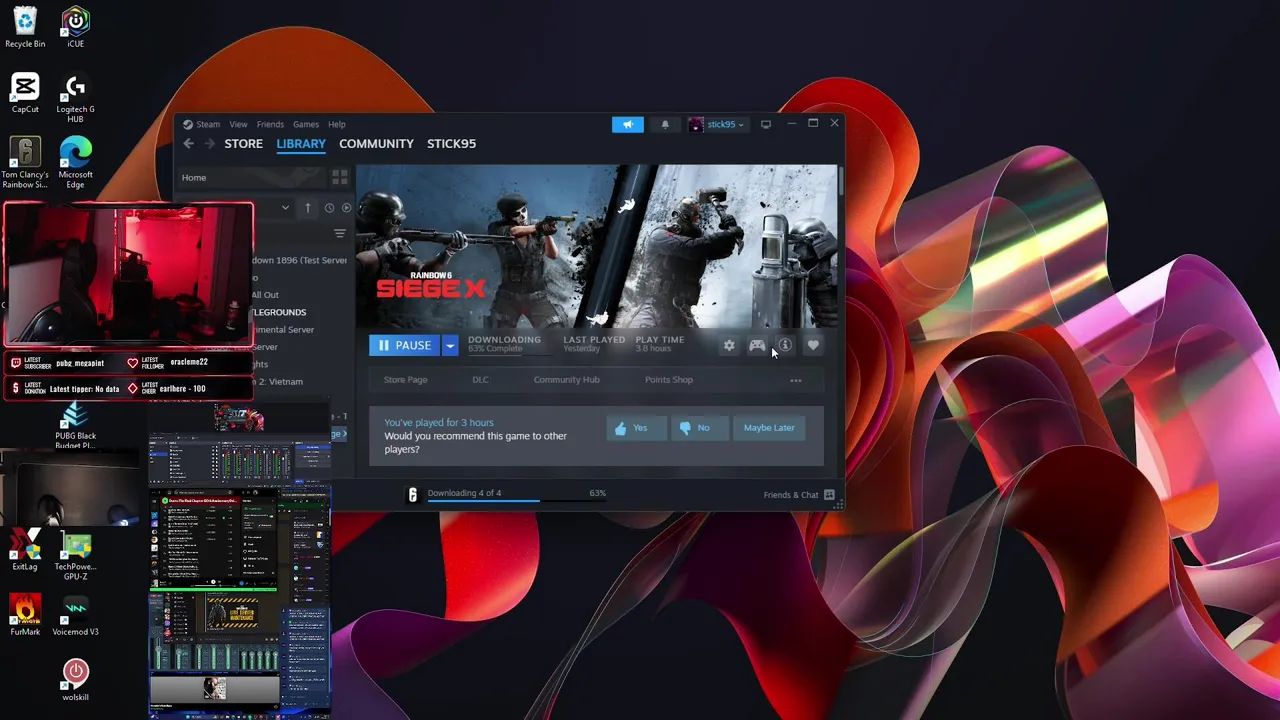The width and height of the screenshot is (1280, 720).
Task: Open iCUE desktop icon
Action: [x=75, y=27]
